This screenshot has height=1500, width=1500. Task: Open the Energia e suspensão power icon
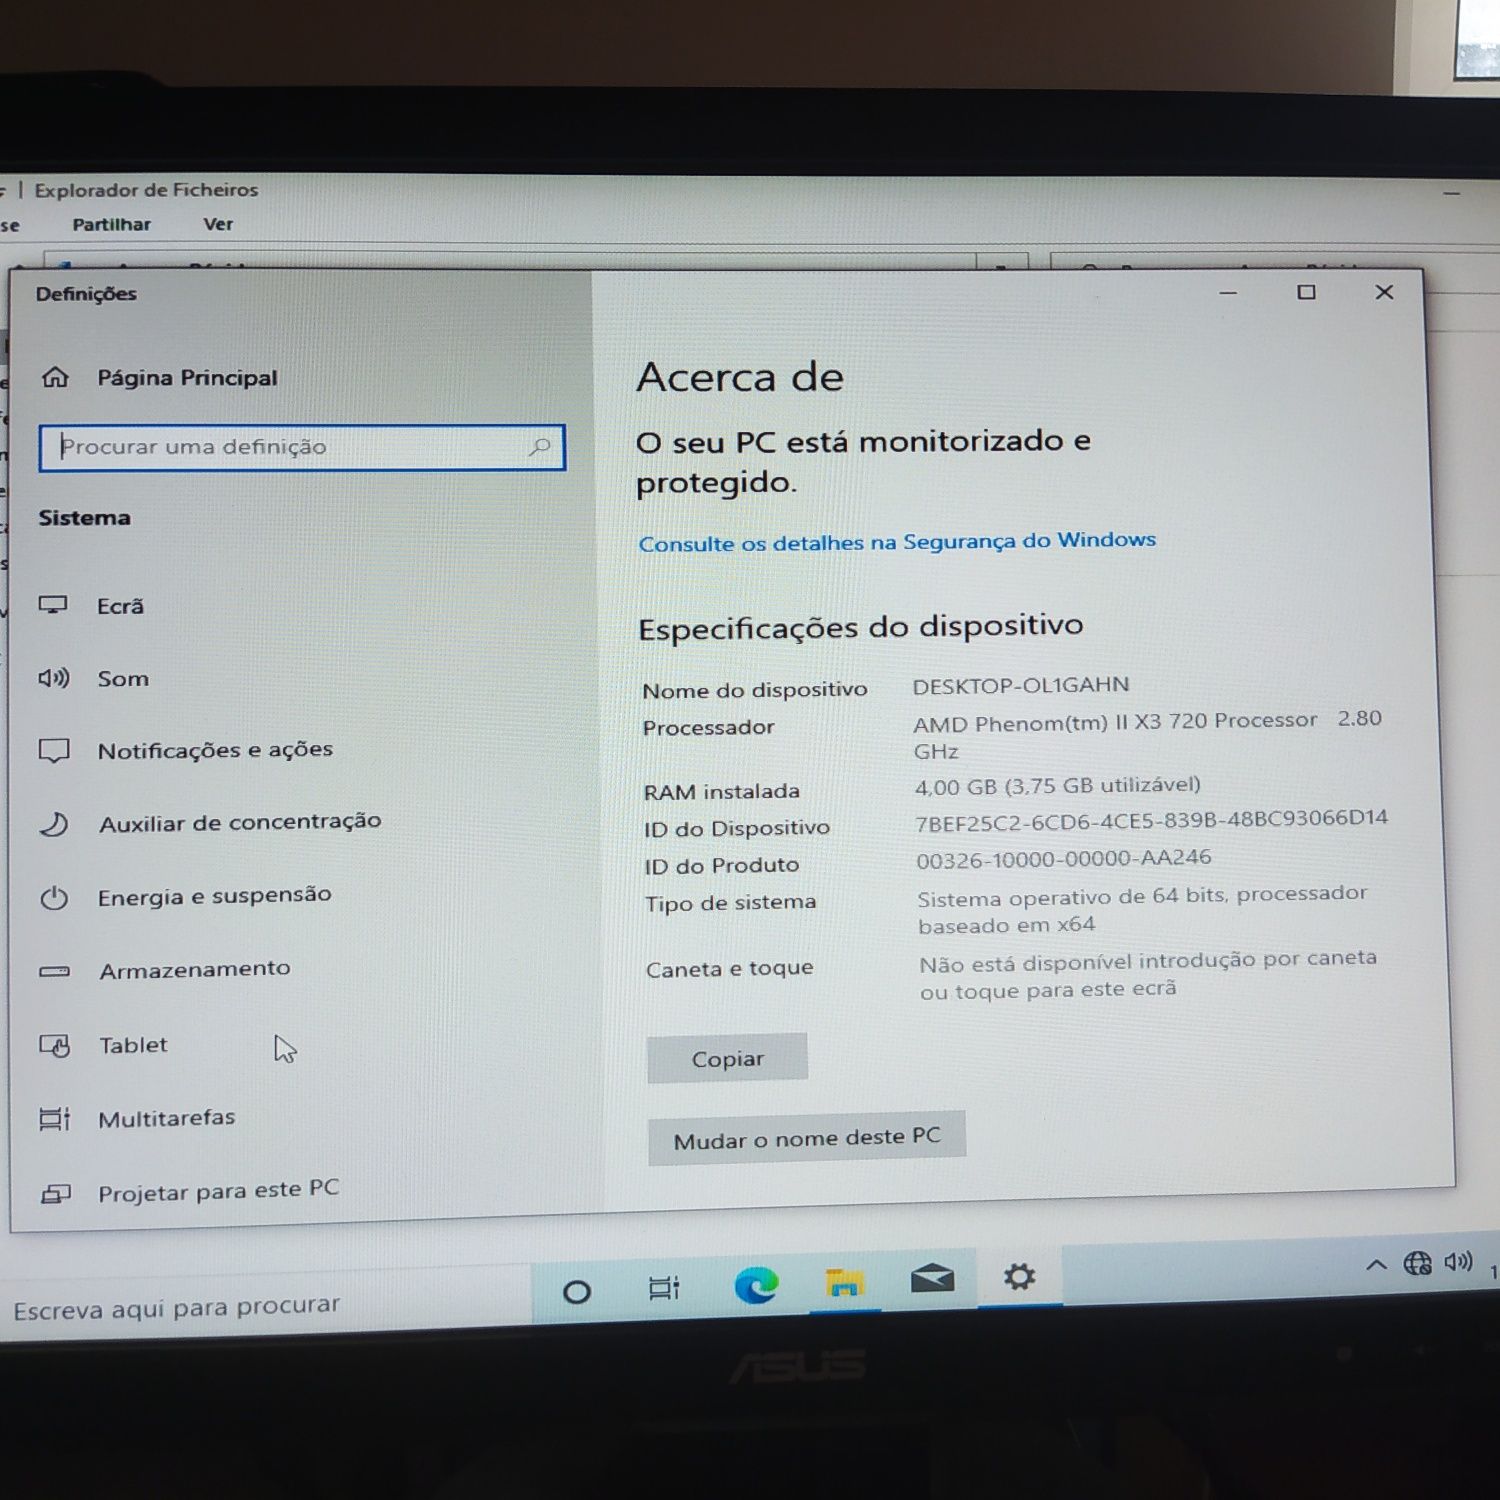coord(54,897)
